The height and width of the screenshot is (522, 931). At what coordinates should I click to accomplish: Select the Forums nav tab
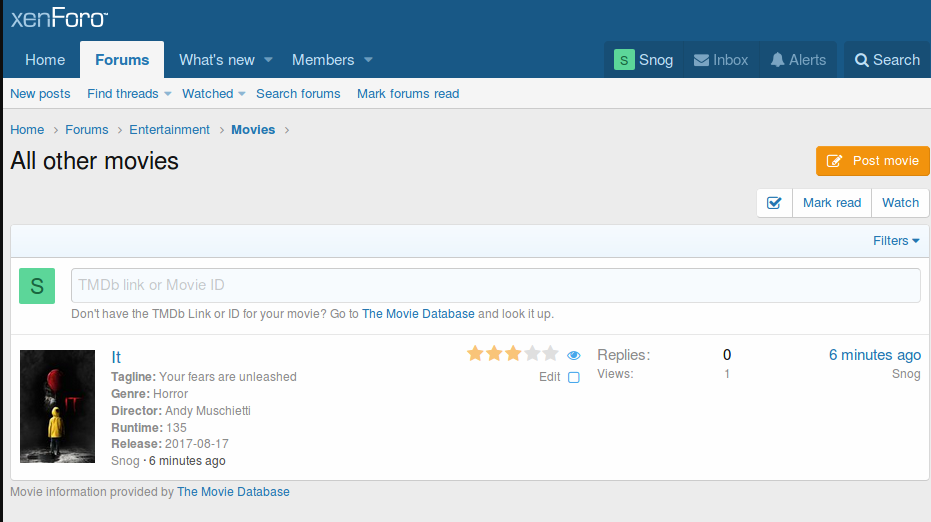tap(122, 60)
